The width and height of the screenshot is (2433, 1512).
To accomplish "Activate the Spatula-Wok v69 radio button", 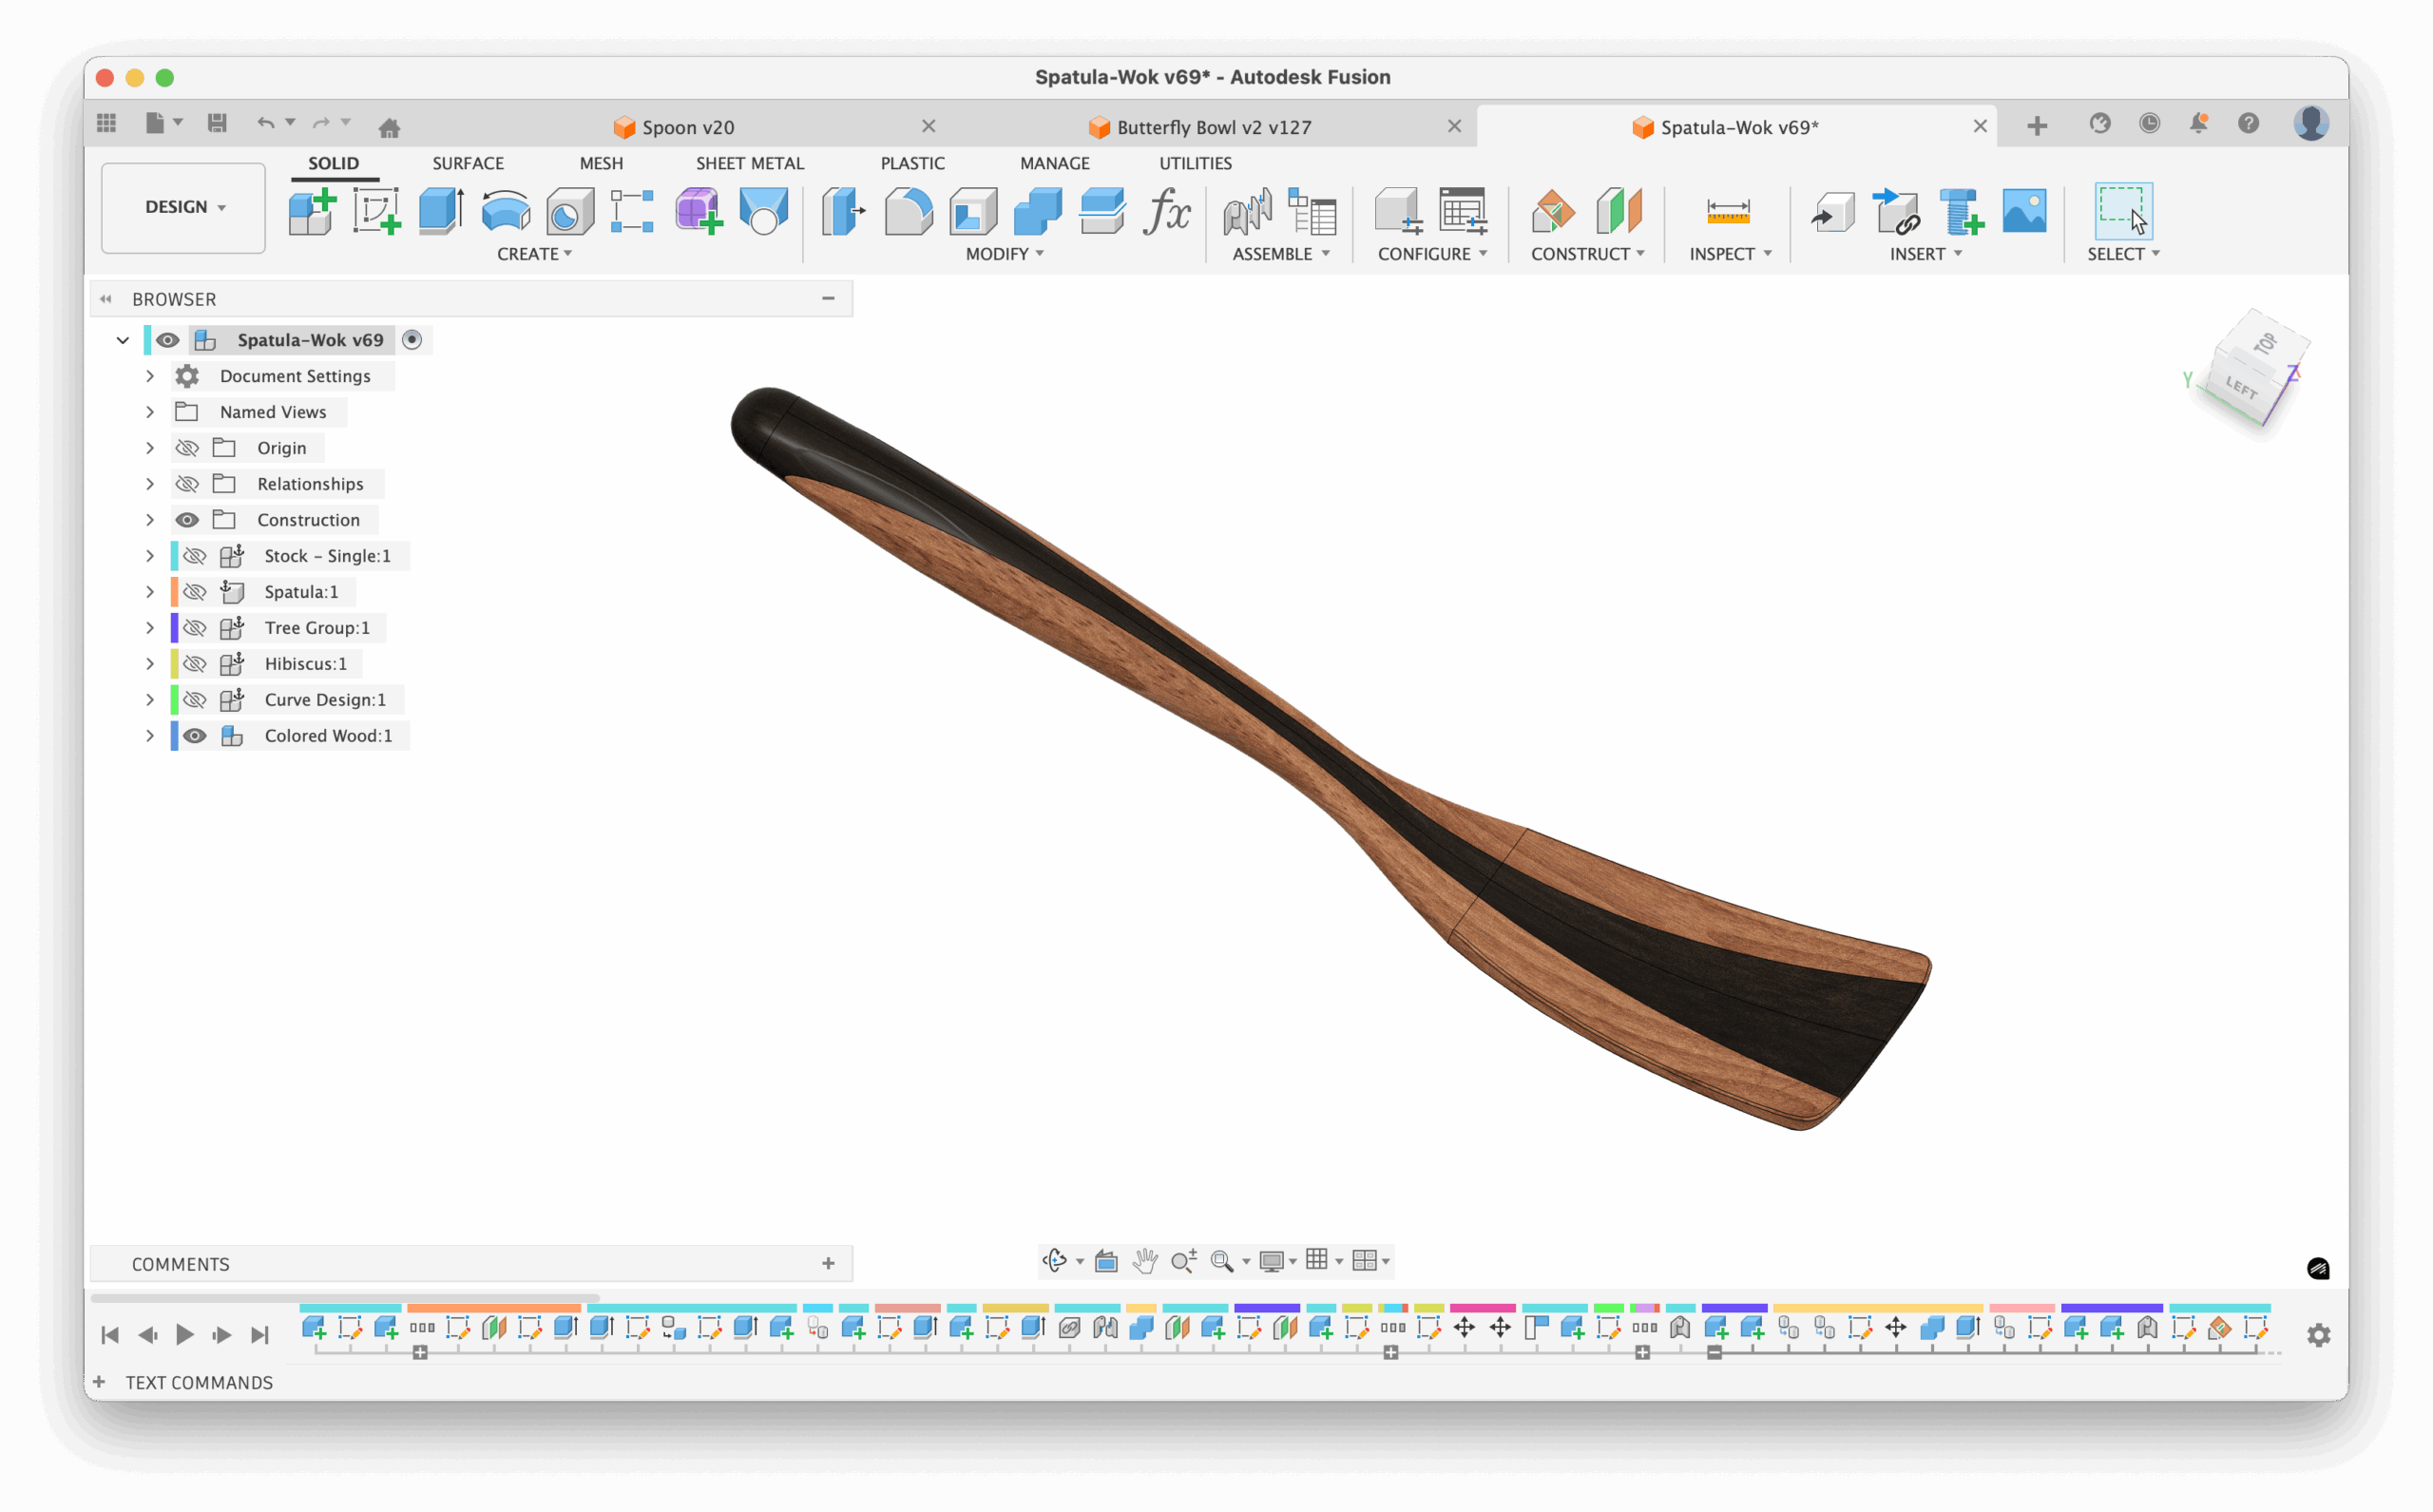I will coord(412,340).
